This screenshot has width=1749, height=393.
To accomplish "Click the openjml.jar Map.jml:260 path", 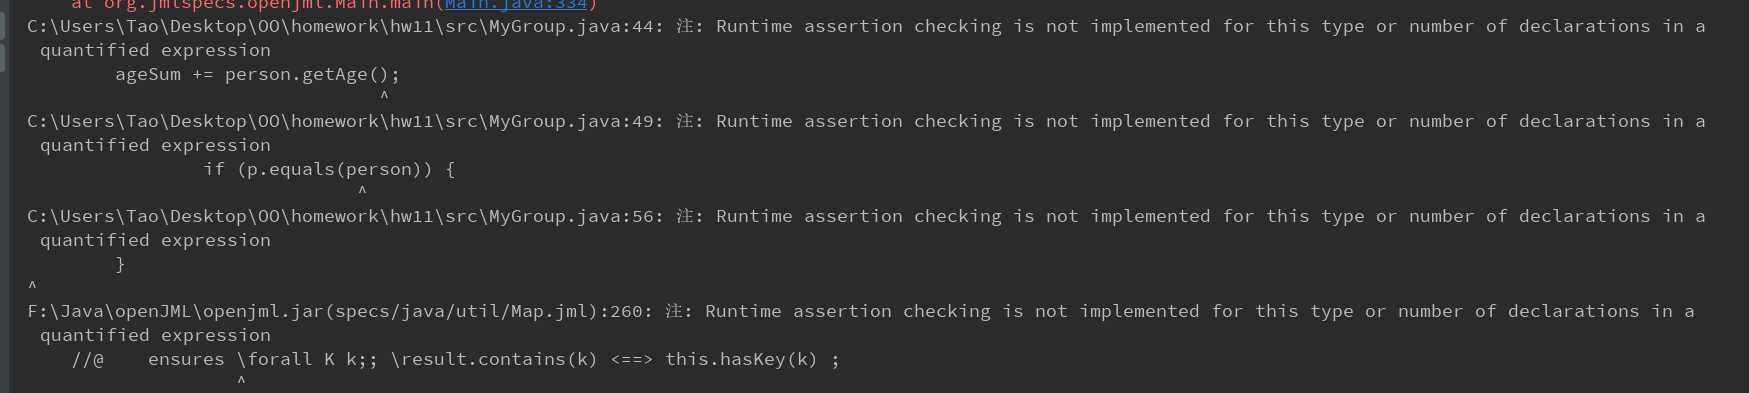I will (335, 311).
